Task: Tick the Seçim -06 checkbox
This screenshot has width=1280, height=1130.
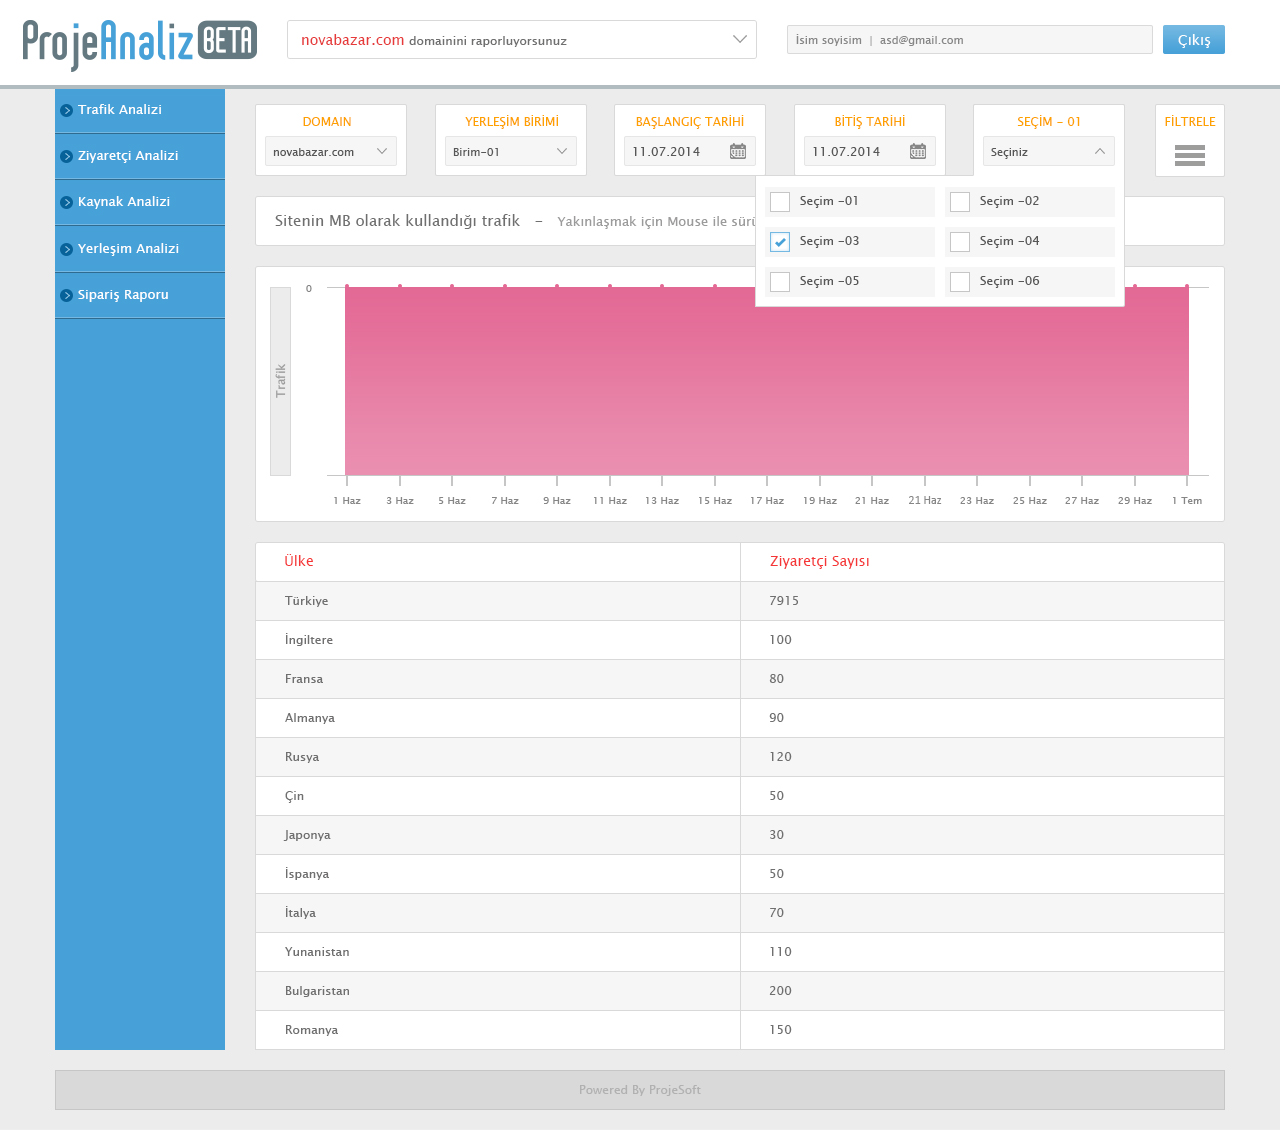Action: 960,282
